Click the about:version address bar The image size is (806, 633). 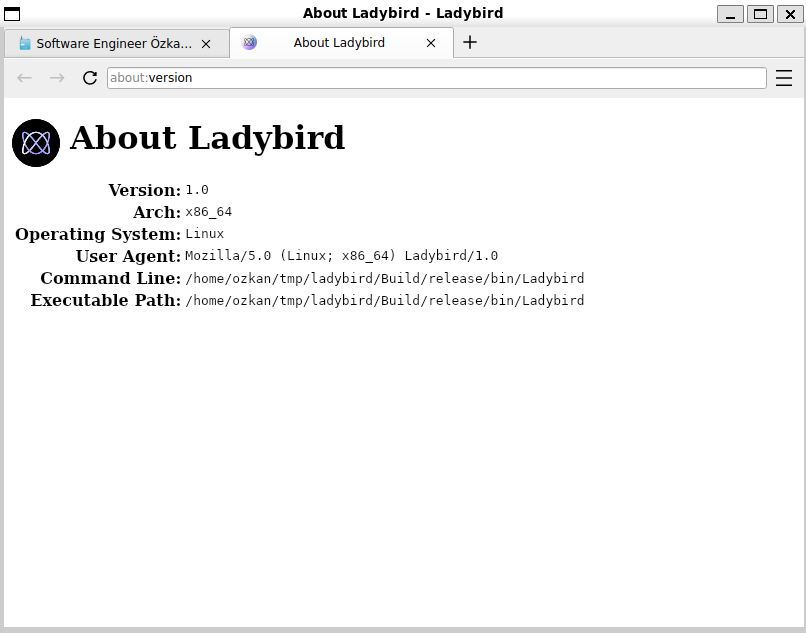click(x=436, y=78)
